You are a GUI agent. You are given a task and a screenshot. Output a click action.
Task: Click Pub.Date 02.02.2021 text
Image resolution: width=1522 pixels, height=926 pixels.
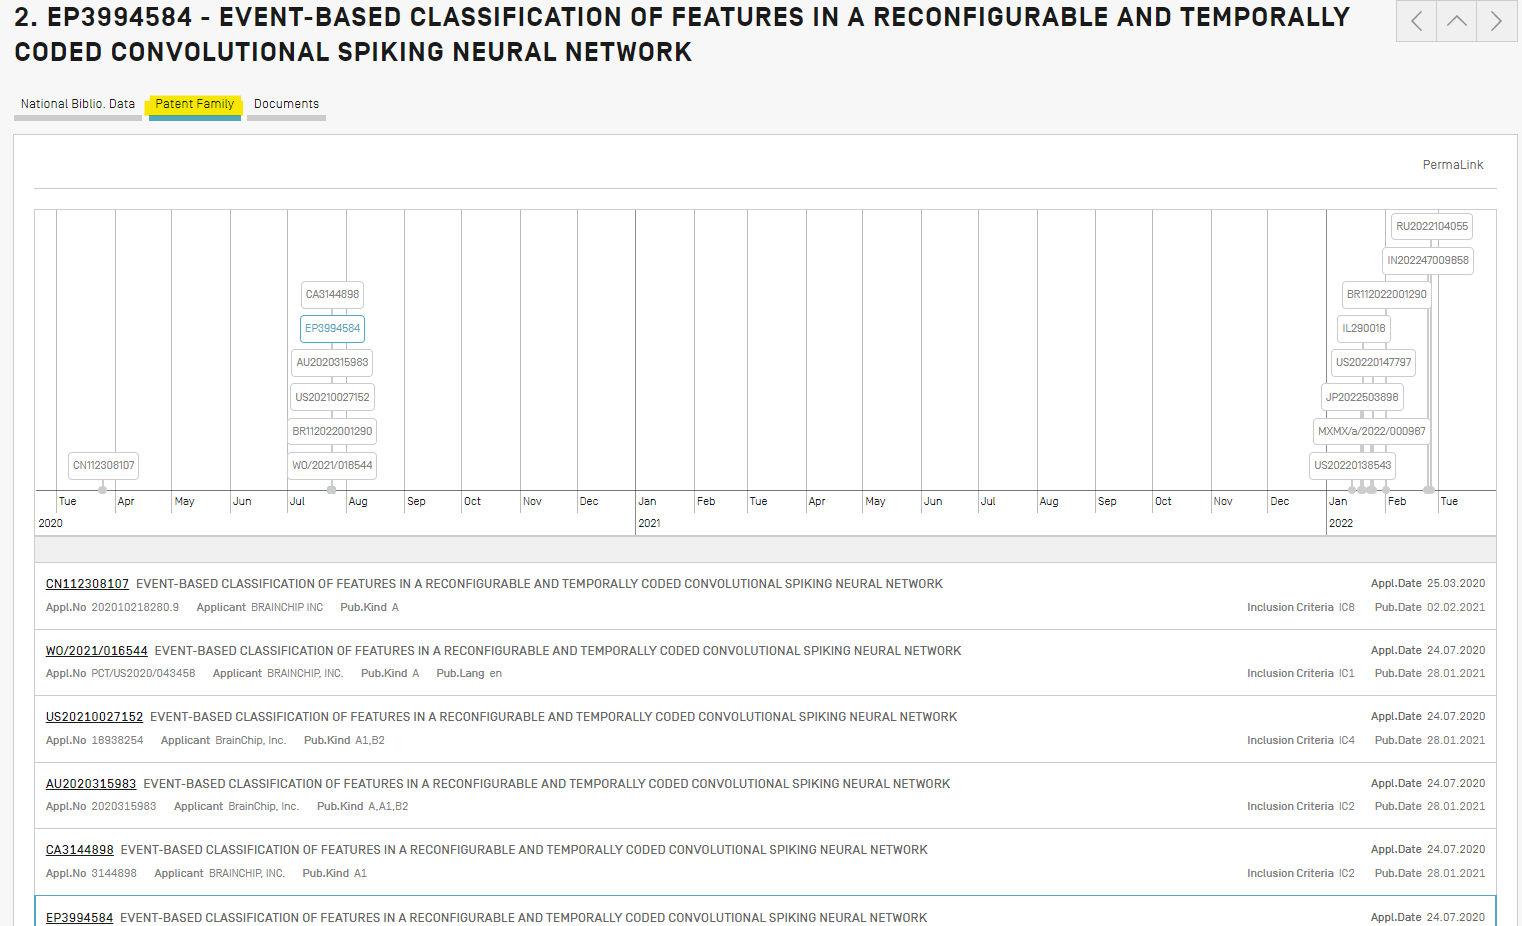coord(1430,607)
